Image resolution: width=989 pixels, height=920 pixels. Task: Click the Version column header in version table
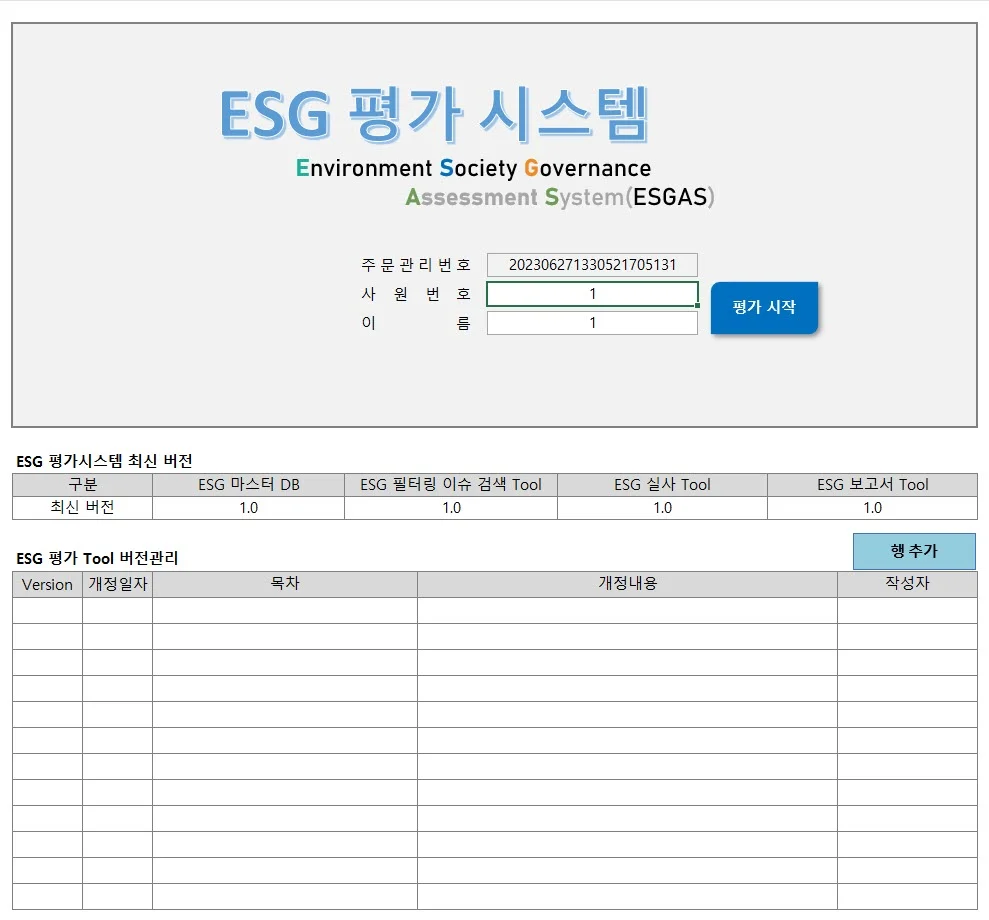[x=45, y=585]
